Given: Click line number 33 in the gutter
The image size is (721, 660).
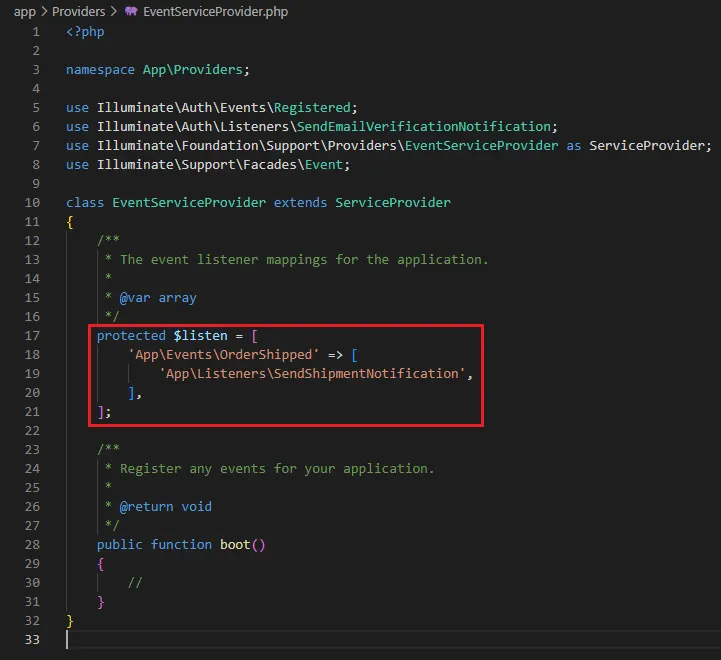Looking at the screenshot, I should 32,640.
